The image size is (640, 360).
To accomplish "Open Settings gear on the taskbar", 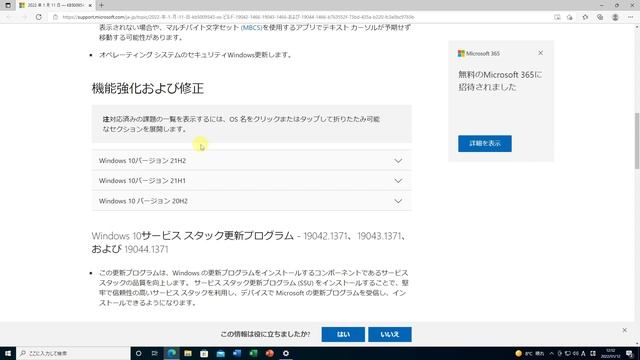I will coord(286,353).
